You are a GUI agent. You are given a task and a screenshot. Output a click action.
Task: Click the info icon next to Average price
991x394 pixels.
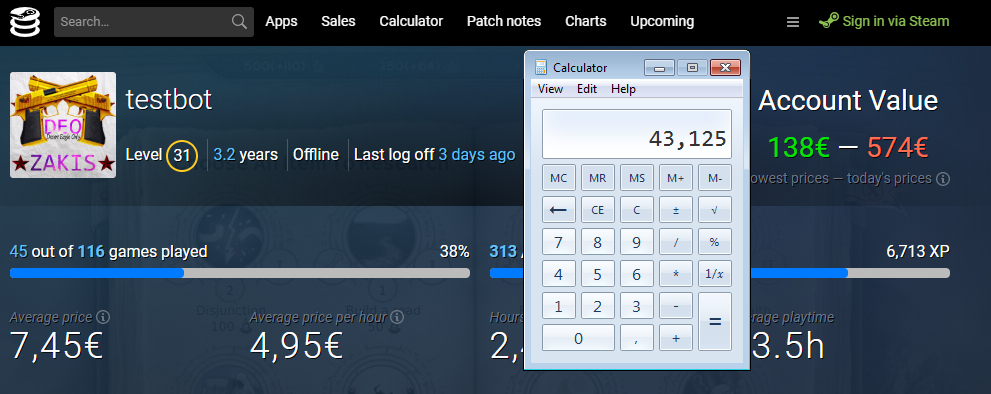coord(104,317)
